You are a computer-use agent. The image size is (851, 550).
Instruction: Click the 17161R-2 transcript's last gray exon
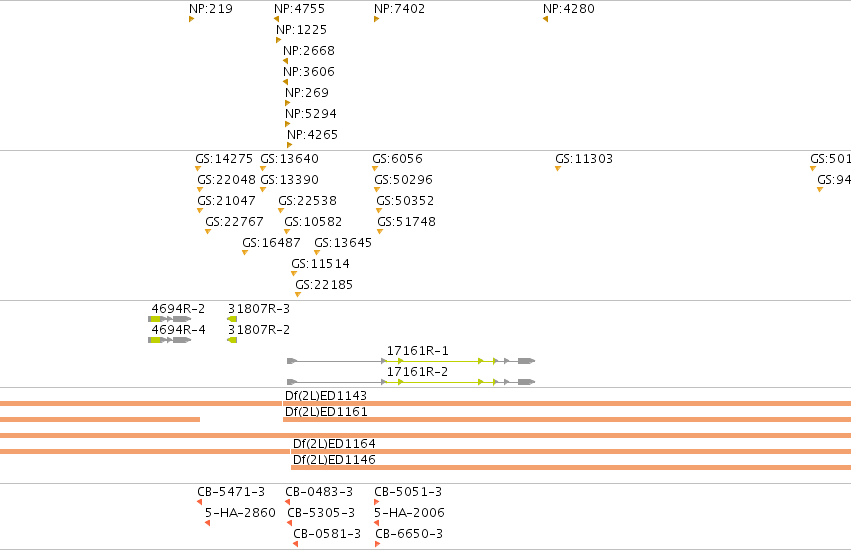pyautogui.click(x=526, y=382)
